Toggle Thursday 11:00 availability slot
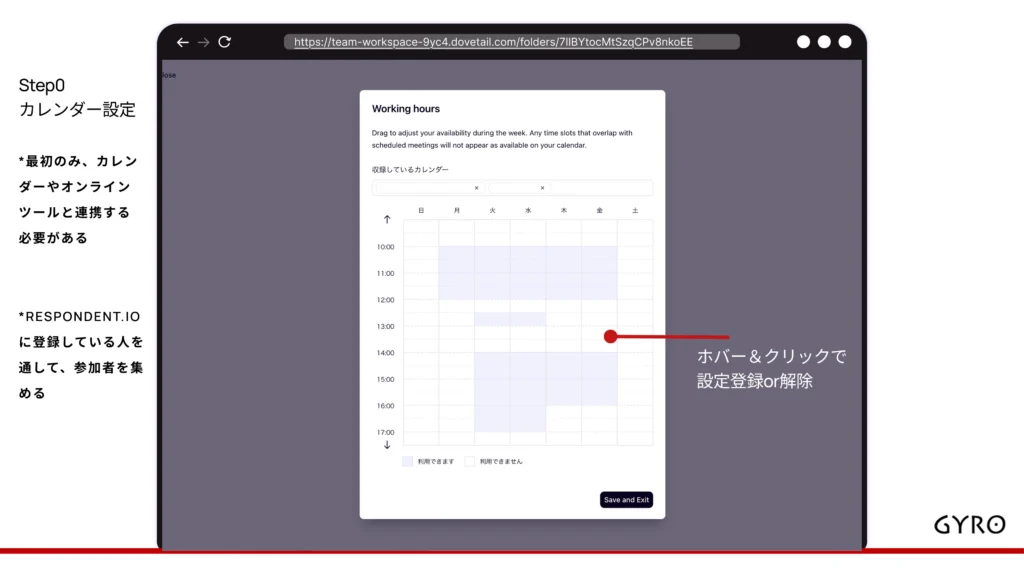 point(563,279)
